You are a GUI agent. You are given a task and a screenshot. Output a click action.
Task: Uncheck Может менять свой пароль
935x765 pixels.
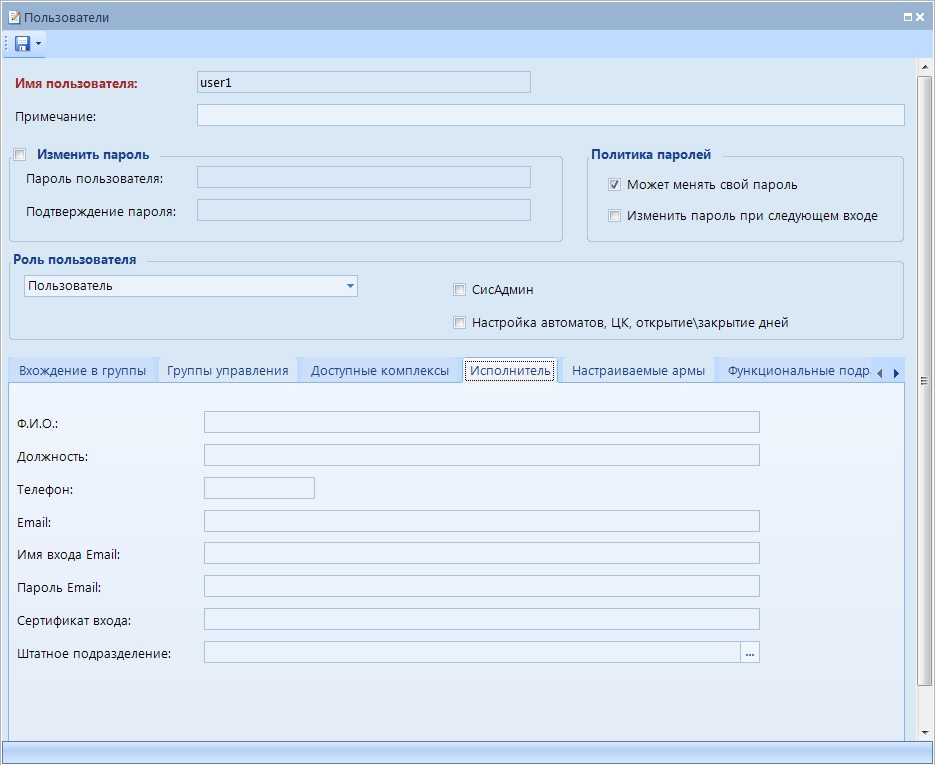615,185
